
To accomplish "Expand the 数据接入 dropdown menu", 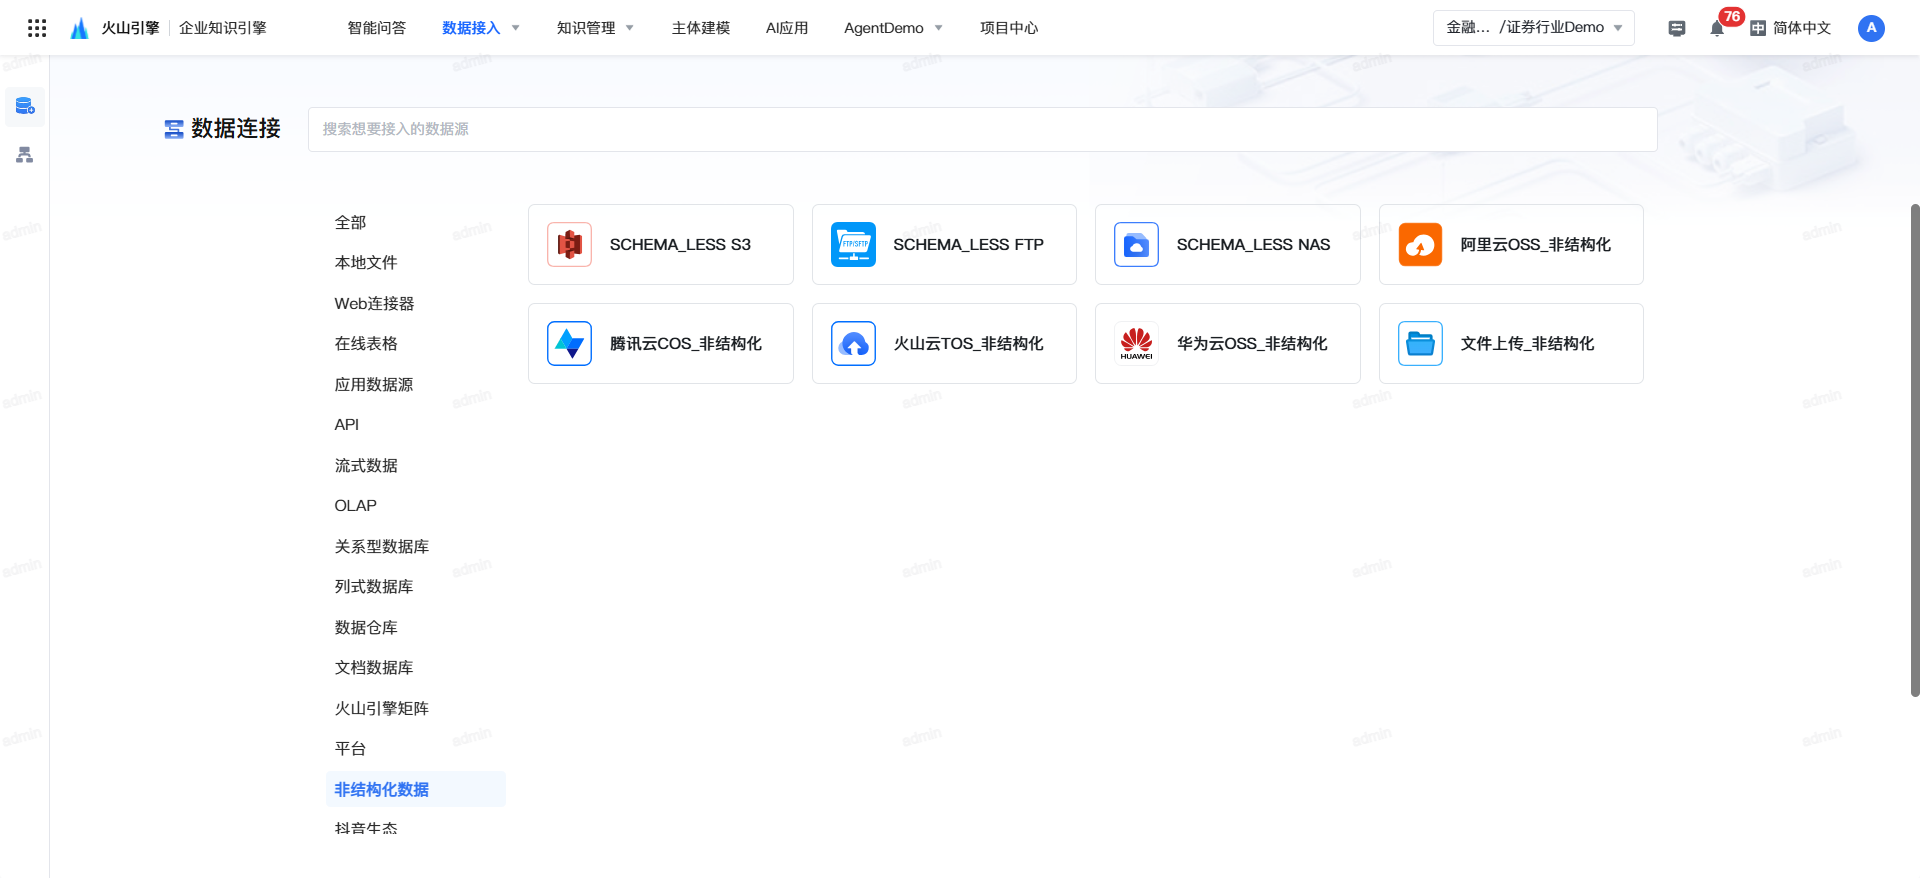I will (480, 28).
